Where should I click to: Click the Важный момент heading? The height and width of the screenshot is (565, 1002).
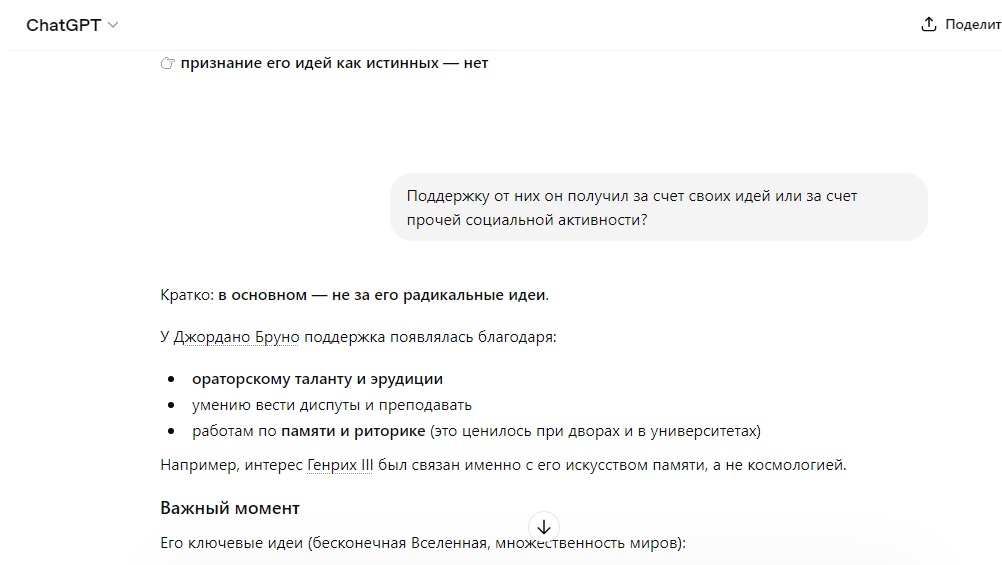(x=230, y=508)
